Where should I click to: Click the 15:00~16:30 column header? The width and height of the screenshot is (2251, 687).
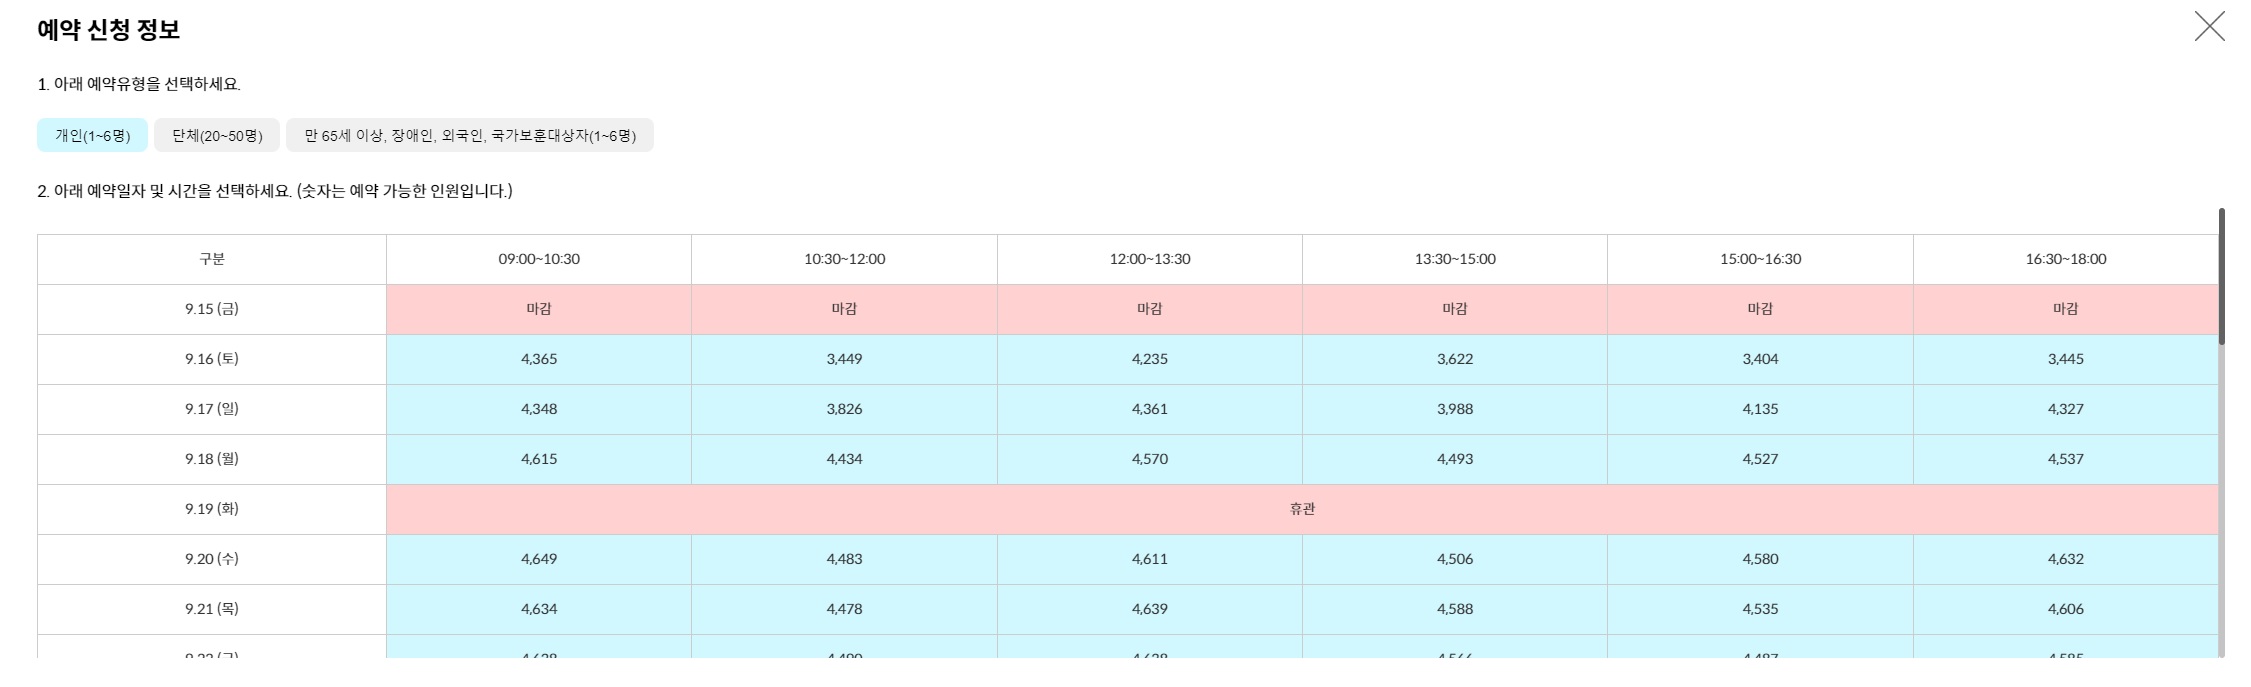click(1760, 259)
